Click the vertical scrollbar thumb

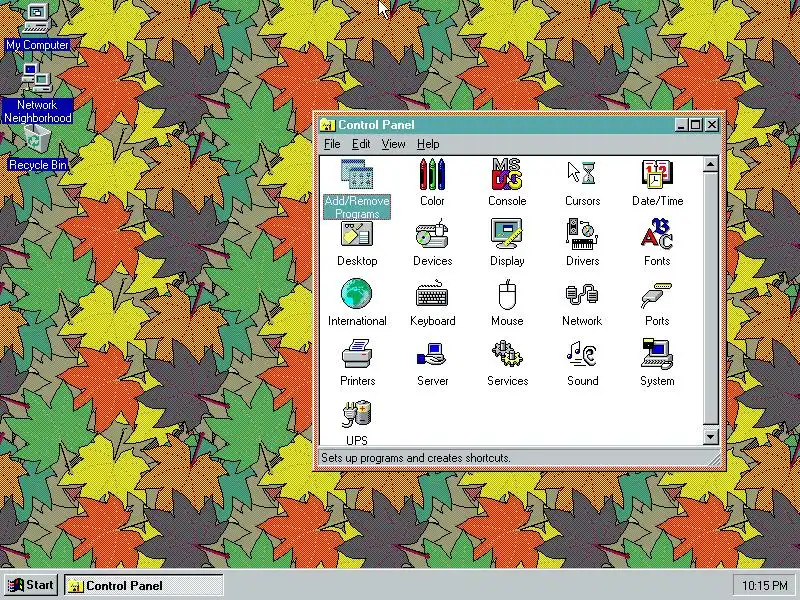click(710, 298)
